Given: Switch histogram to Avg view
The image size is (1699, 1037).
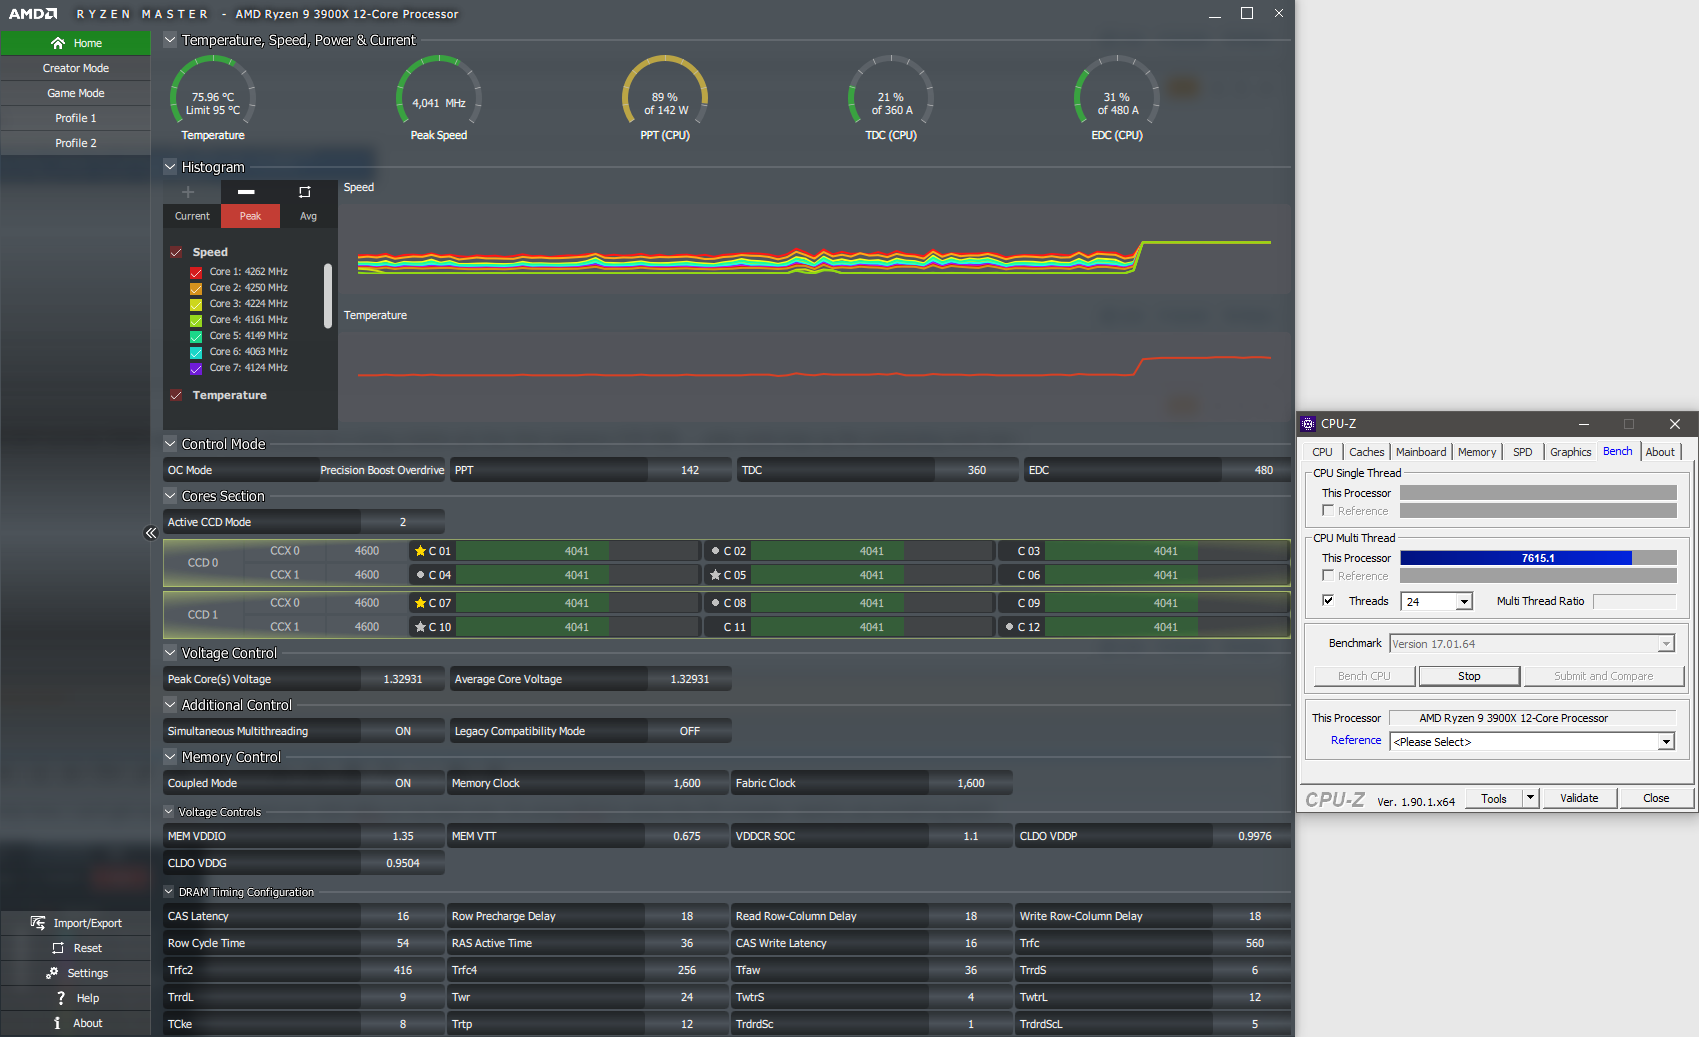Looking at the screenshot, I should (x=308, y=216).
